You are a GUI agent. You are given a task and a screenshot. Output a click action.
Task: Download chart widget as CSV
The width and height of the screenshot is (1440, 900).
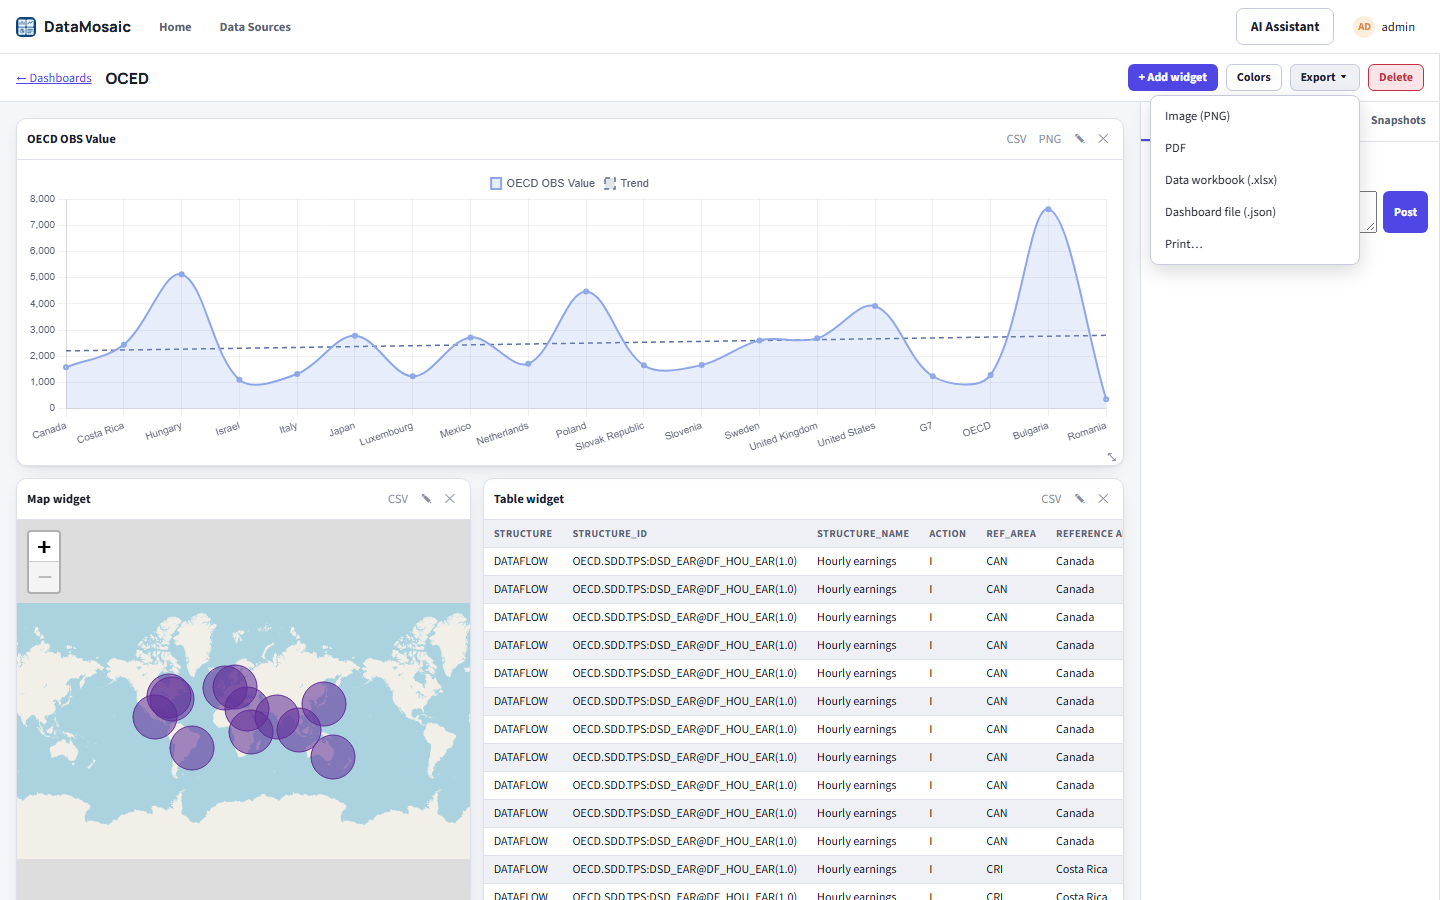point(1016,139)
